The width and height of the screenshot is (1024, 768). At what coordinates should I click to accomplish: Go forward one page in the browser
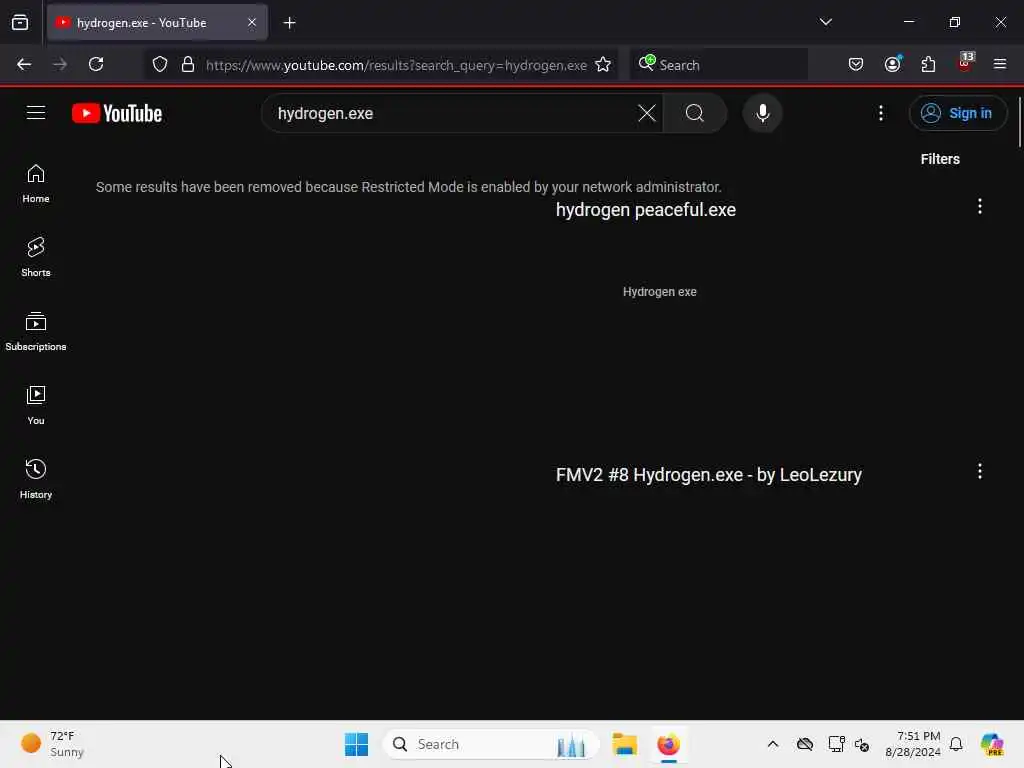[59, 64]
